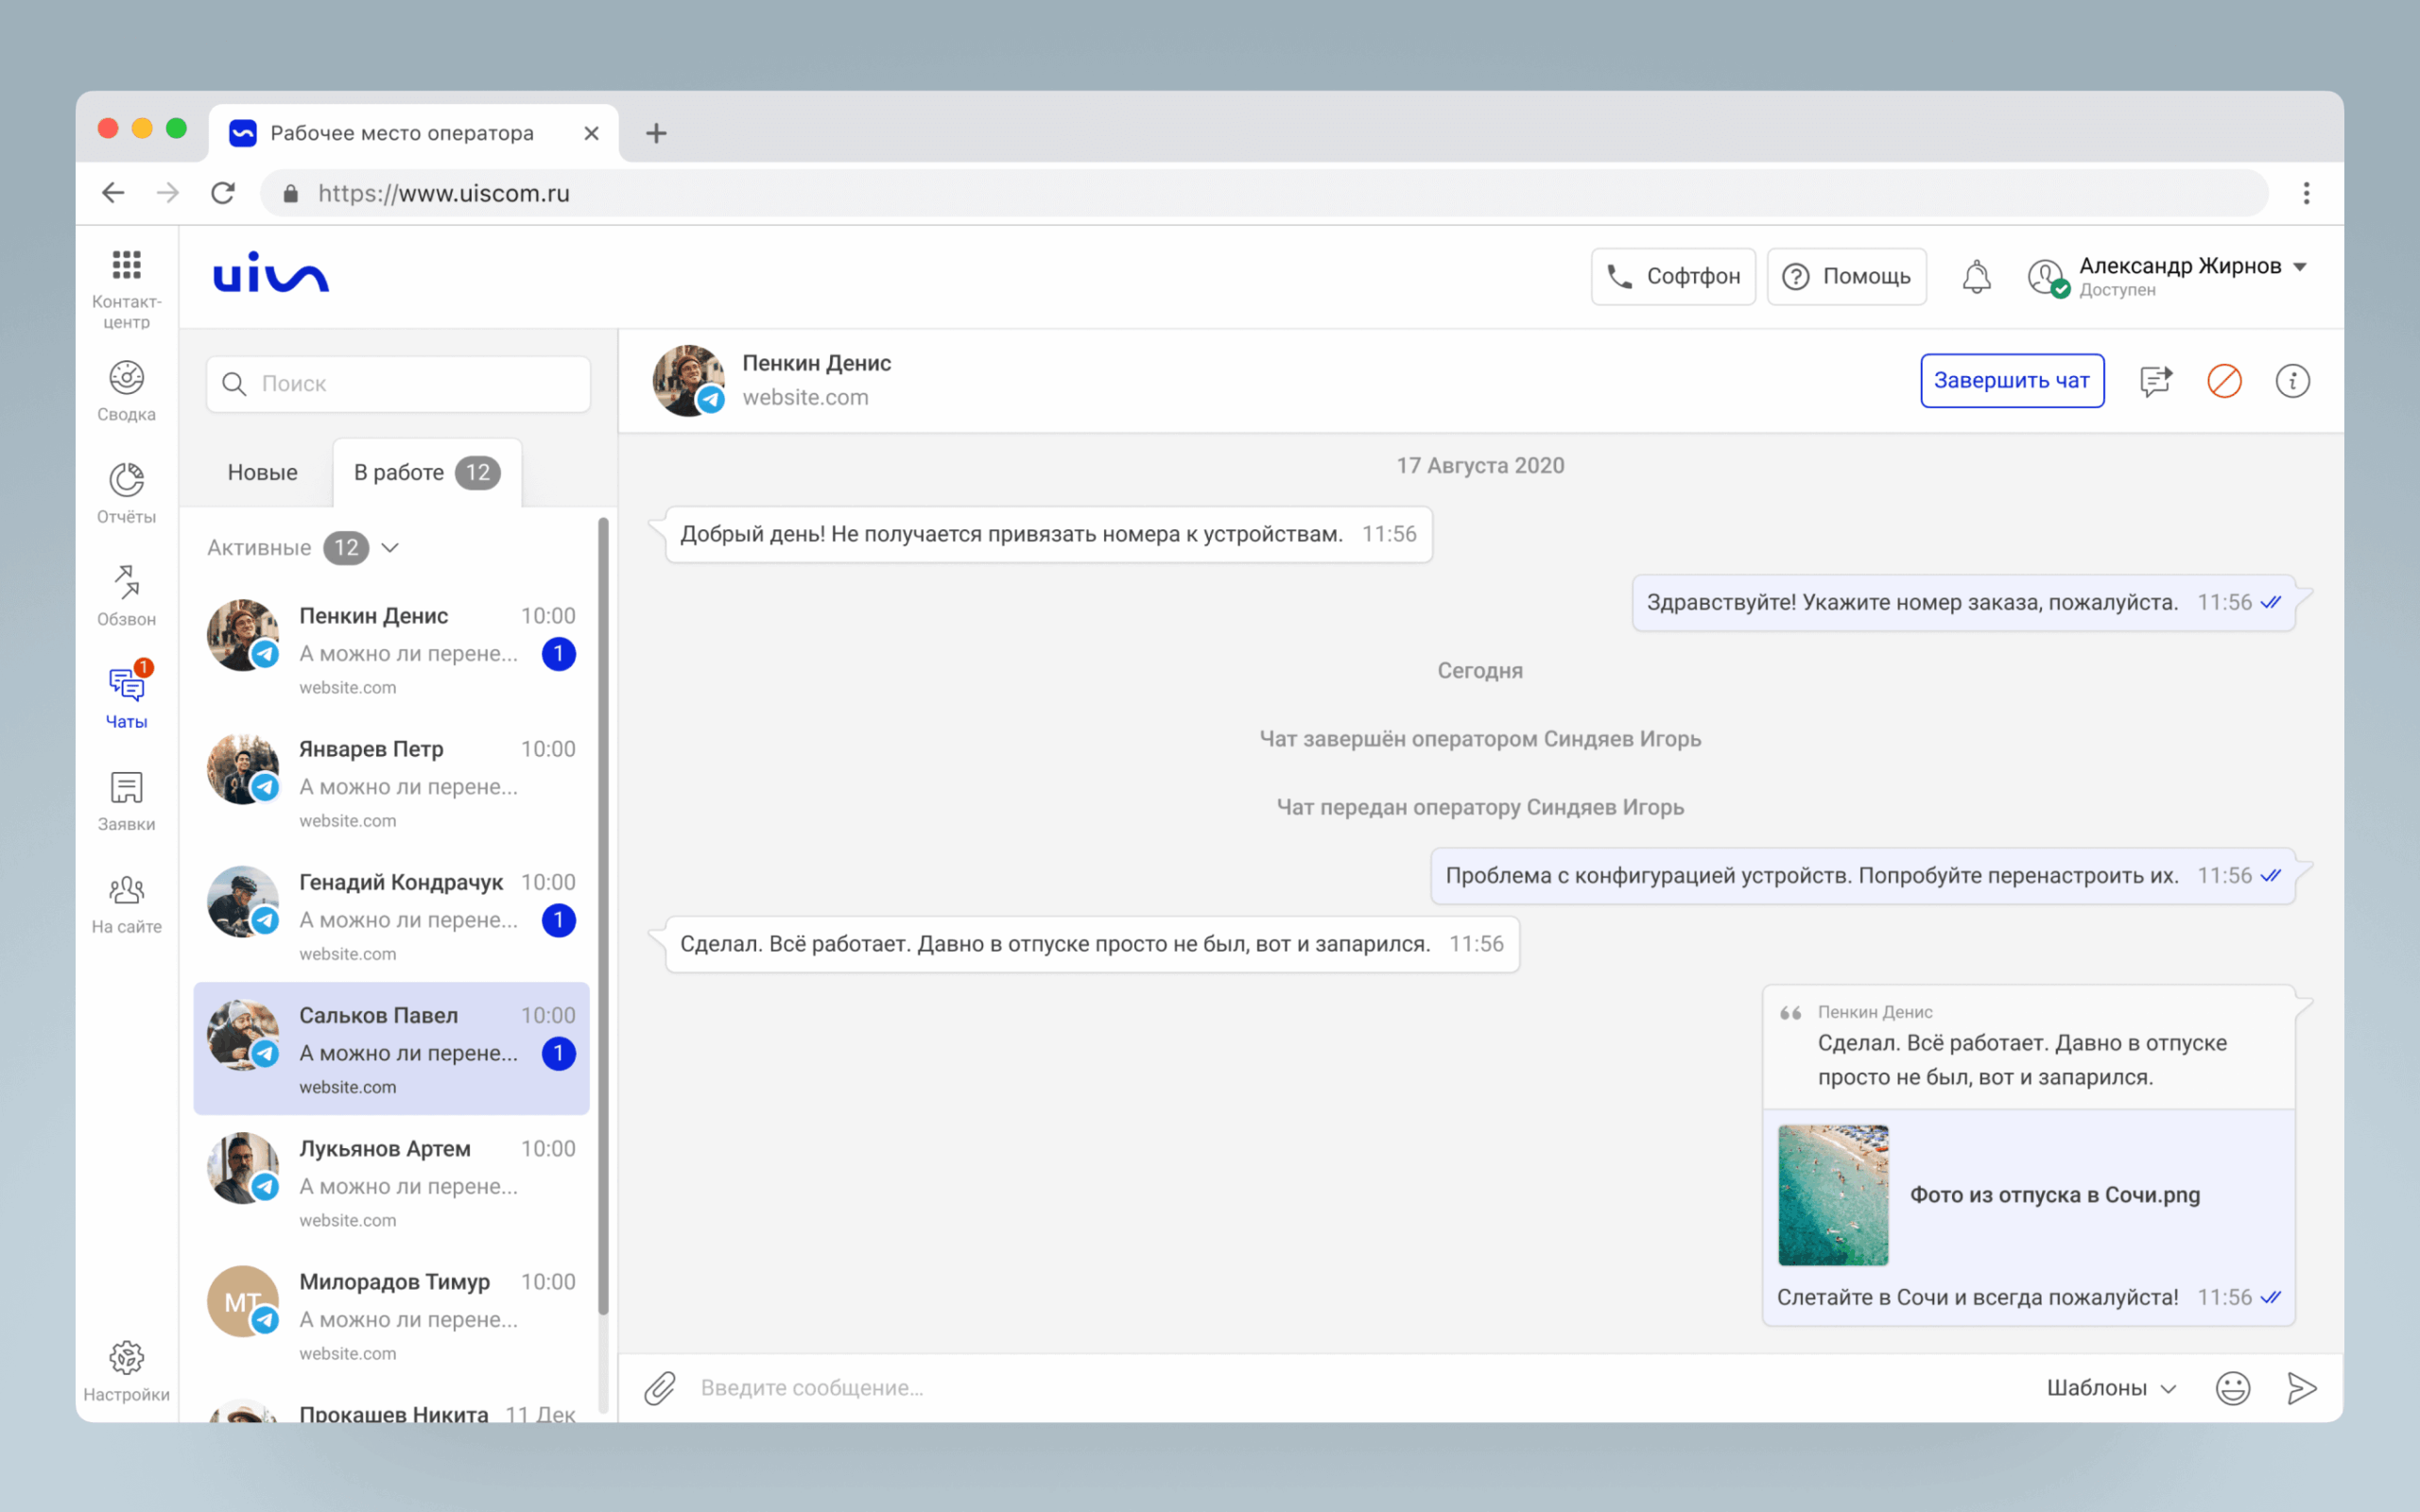Select the В работе tab

click(x=427, y=473)
